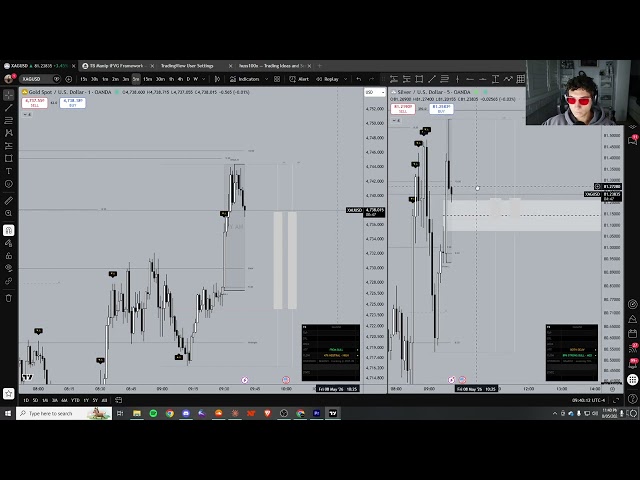Screen dimensions: 640x480
Task: Open the user avatar menu
Action: click(x=9, y=78)
